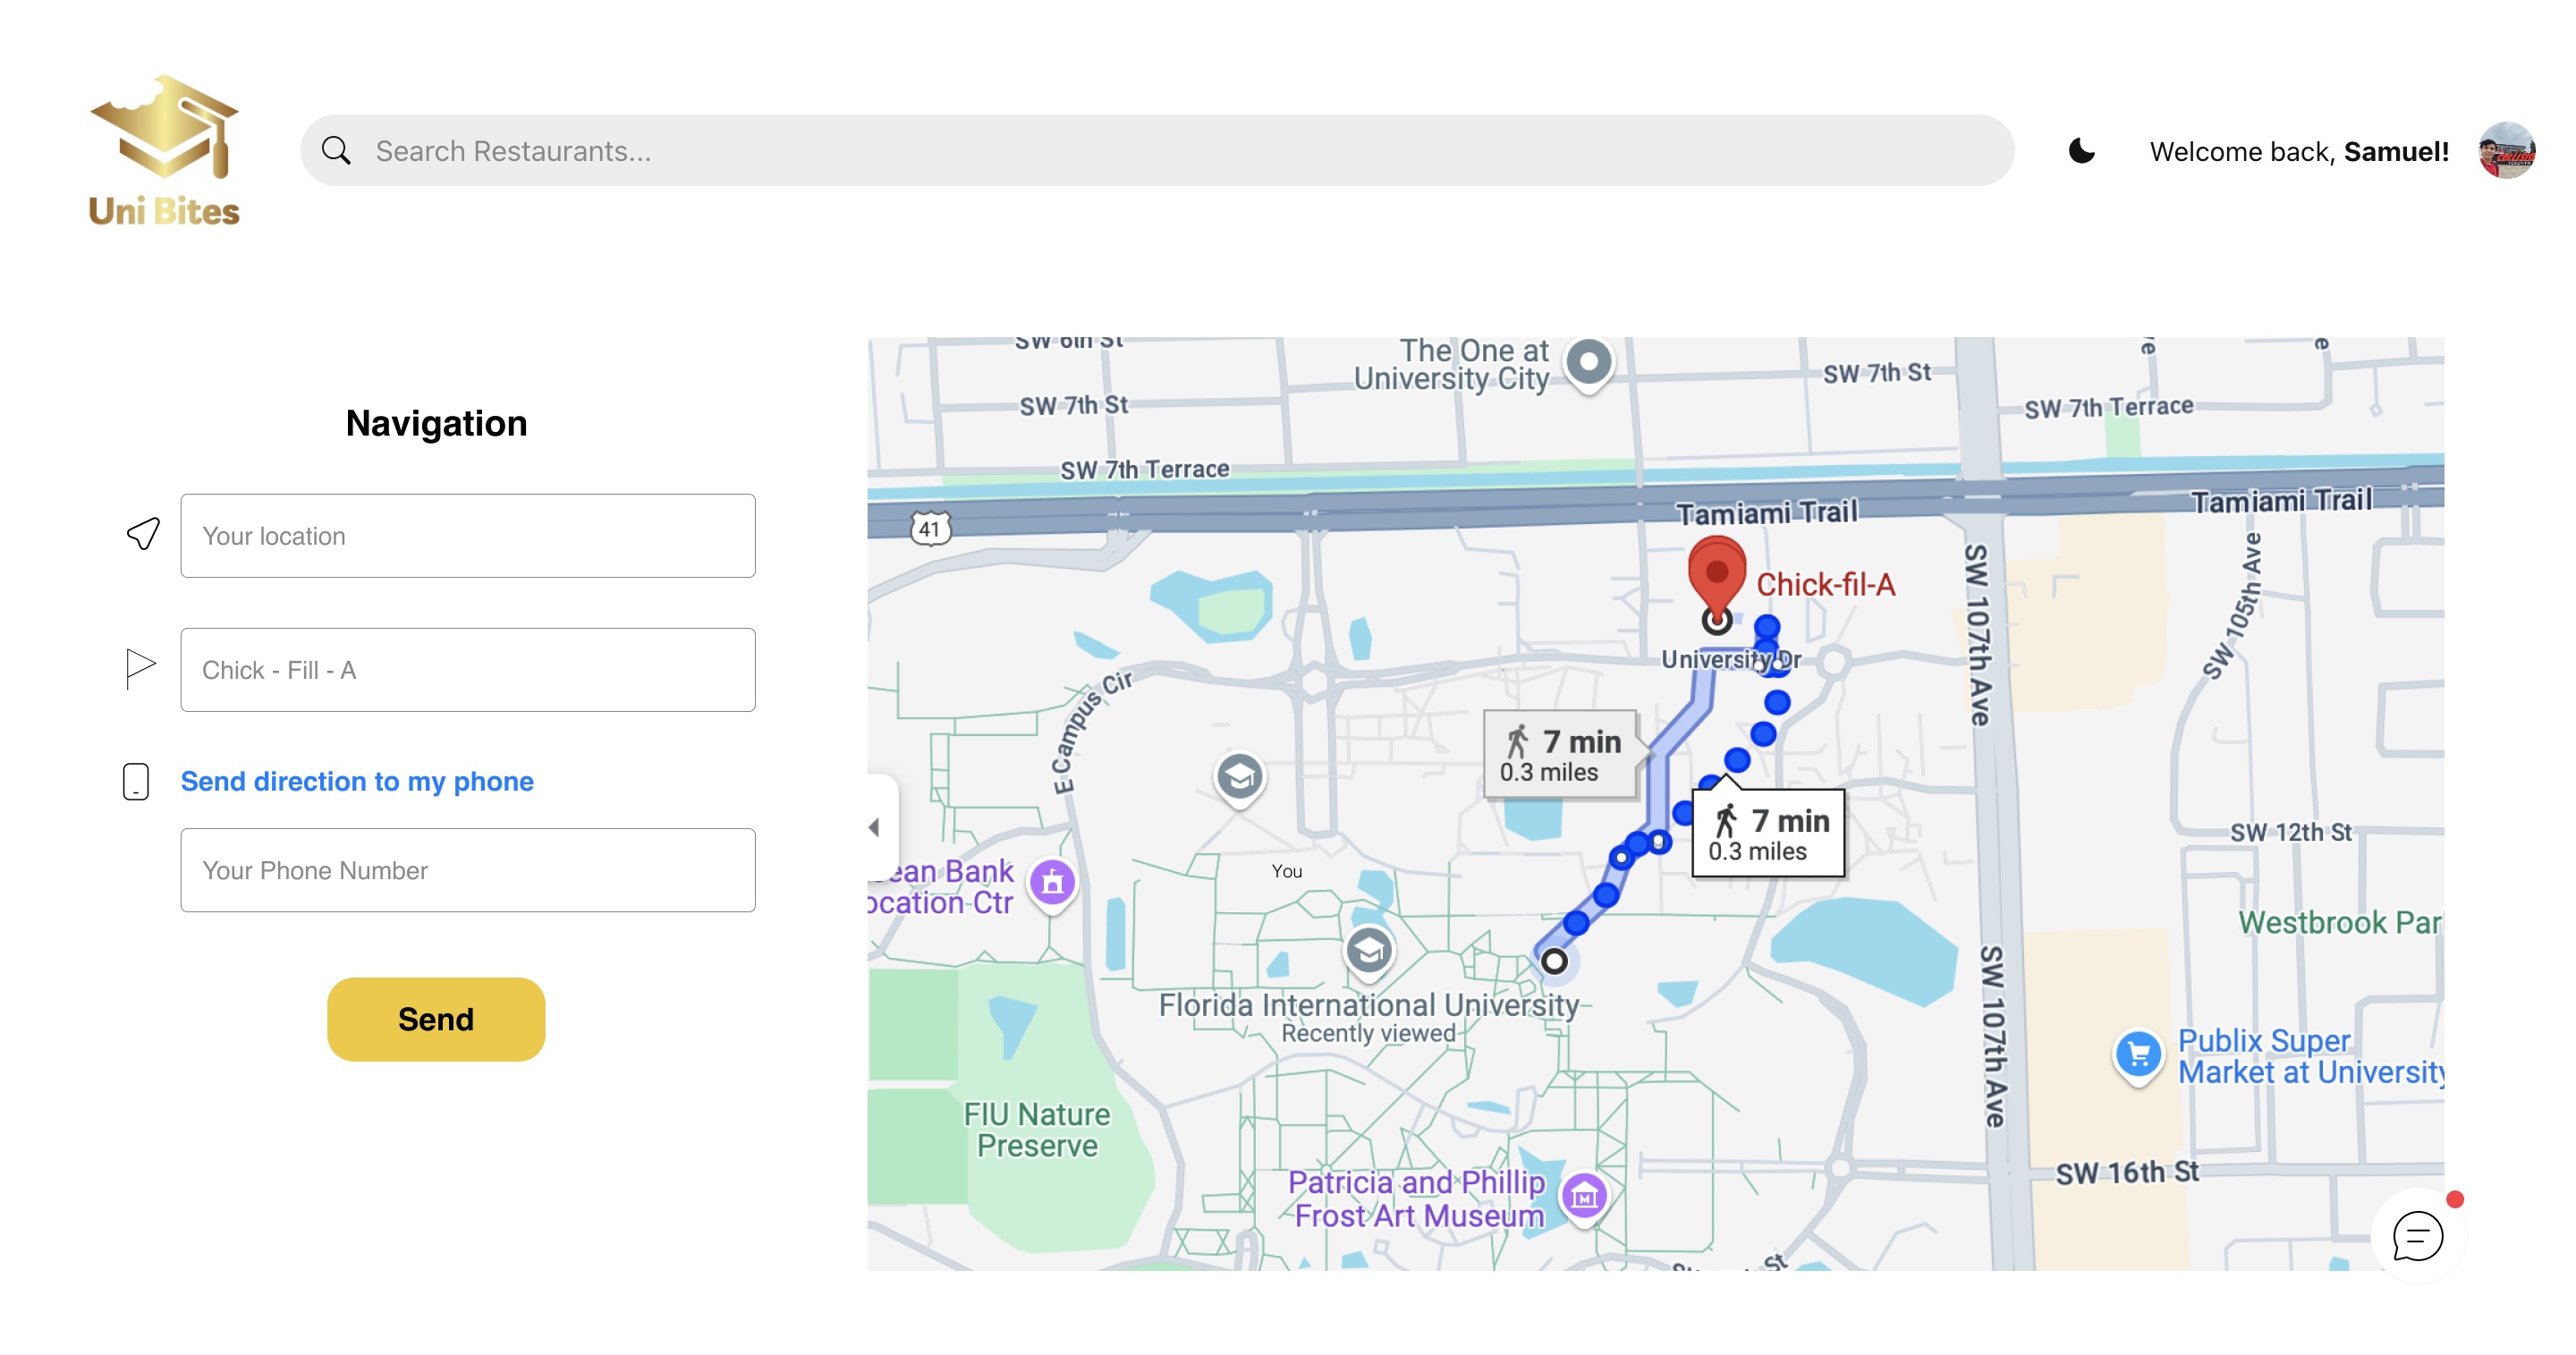
Task: Toggle dark mode moon icon
Action: pyautogui.click(x=2081, y=151)
